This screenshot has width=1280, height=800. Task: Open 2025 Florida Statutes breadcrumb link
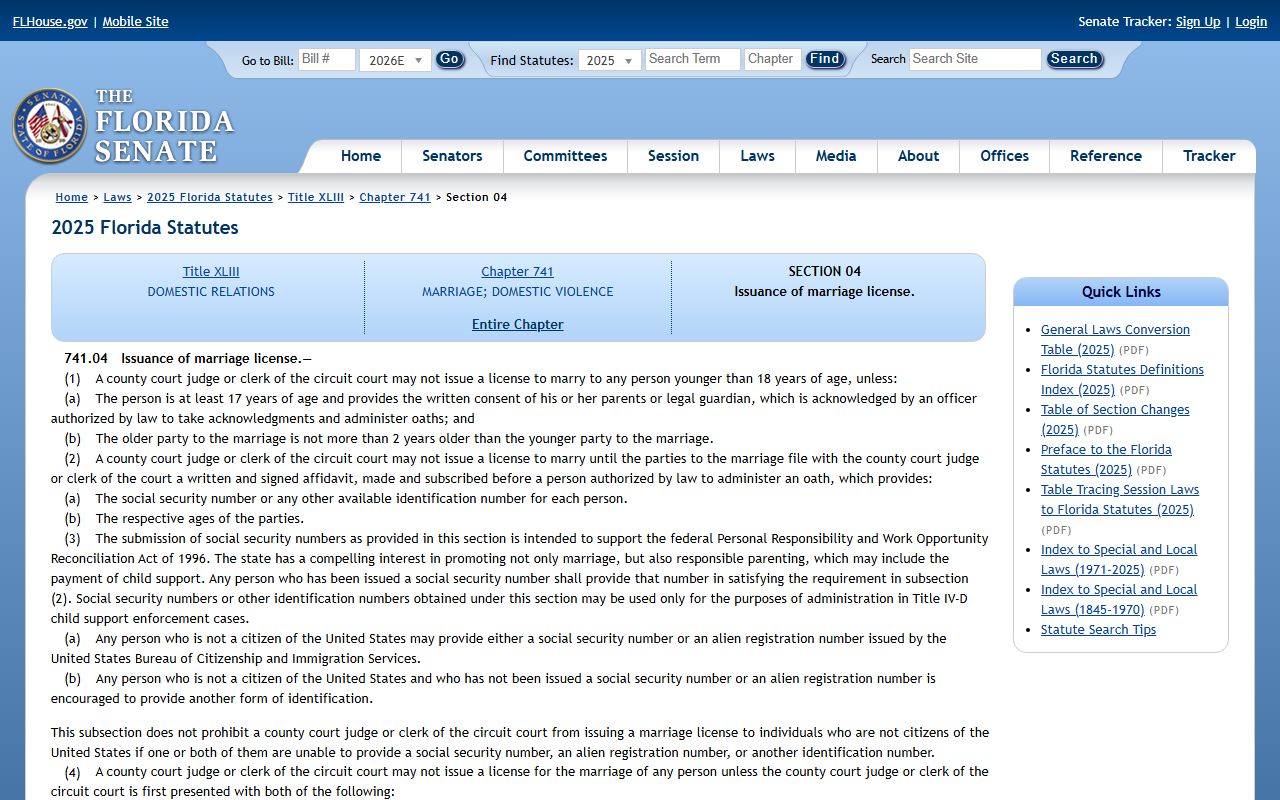pos(210,197)
